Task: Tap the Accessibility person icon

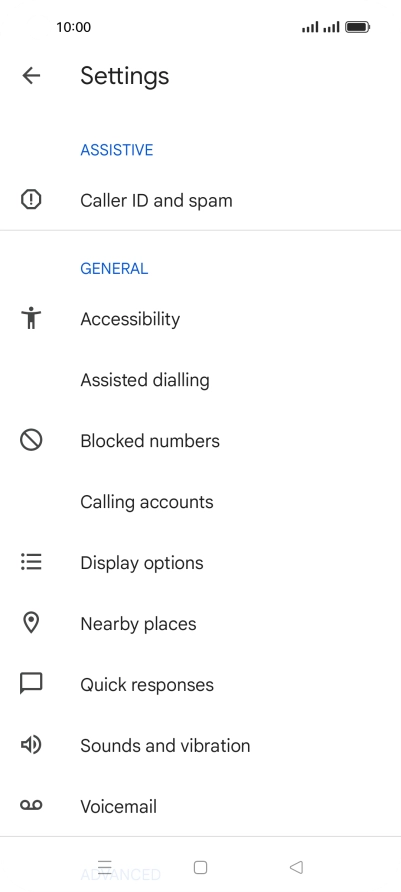Action: (31, 318)
